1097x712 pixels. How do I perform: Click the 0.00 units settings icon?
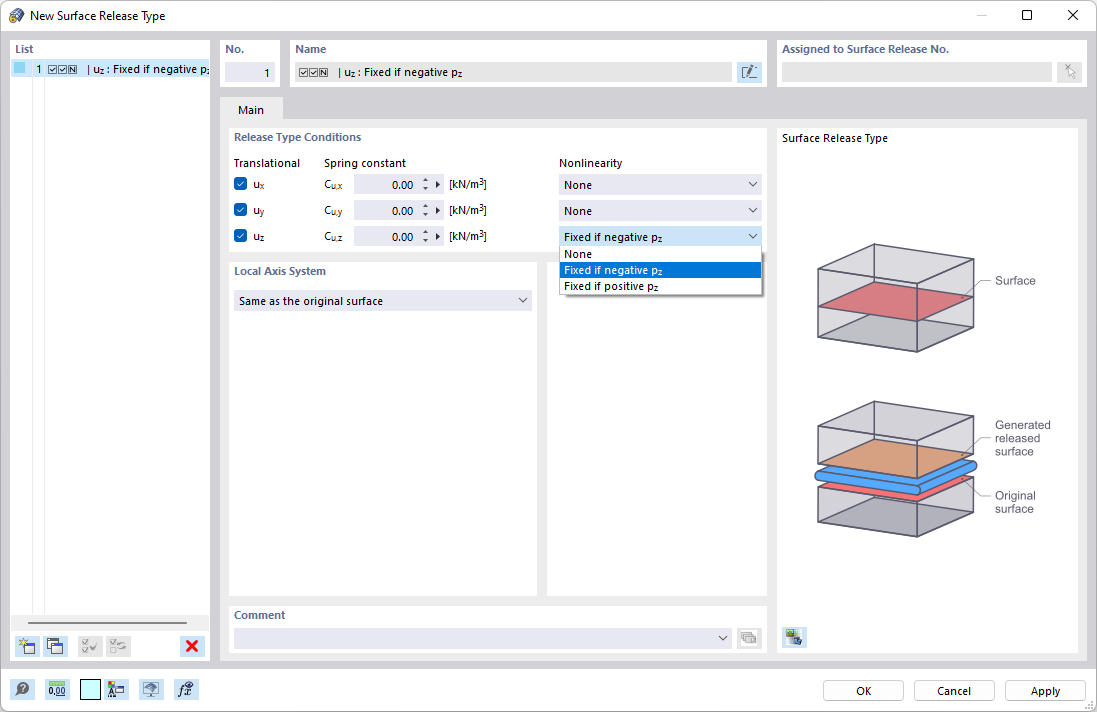(x=57, y=690)
